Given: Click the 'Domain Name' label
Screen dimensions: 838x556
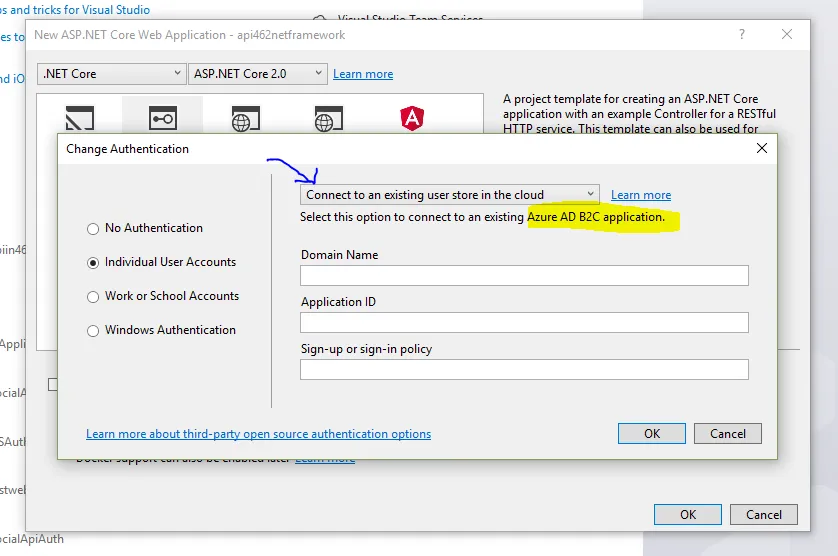Looking at the screenshot, I should click(x=339, y=254).
